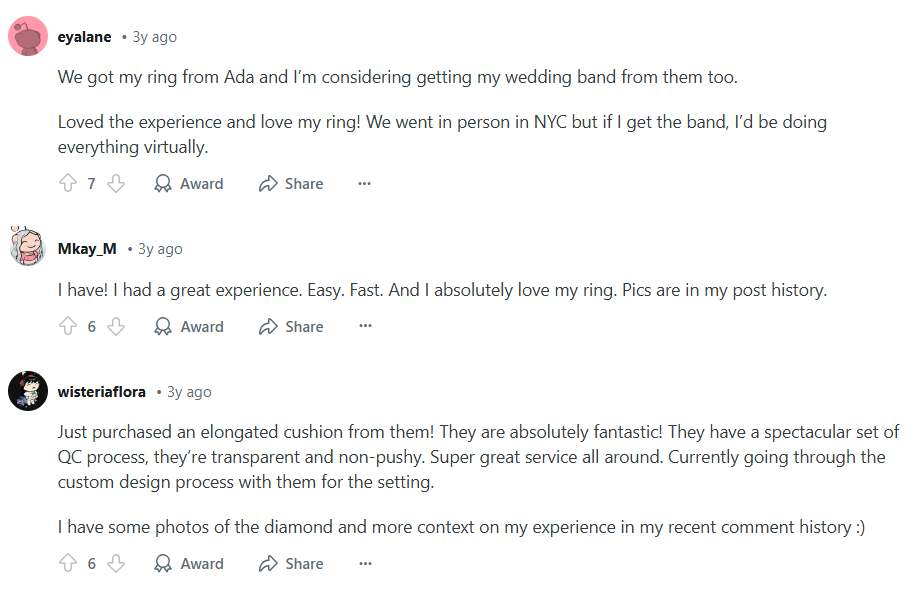Share Mkay_M's comment
Viewport: 915px width, 592px height.
(x=291, y=327)
